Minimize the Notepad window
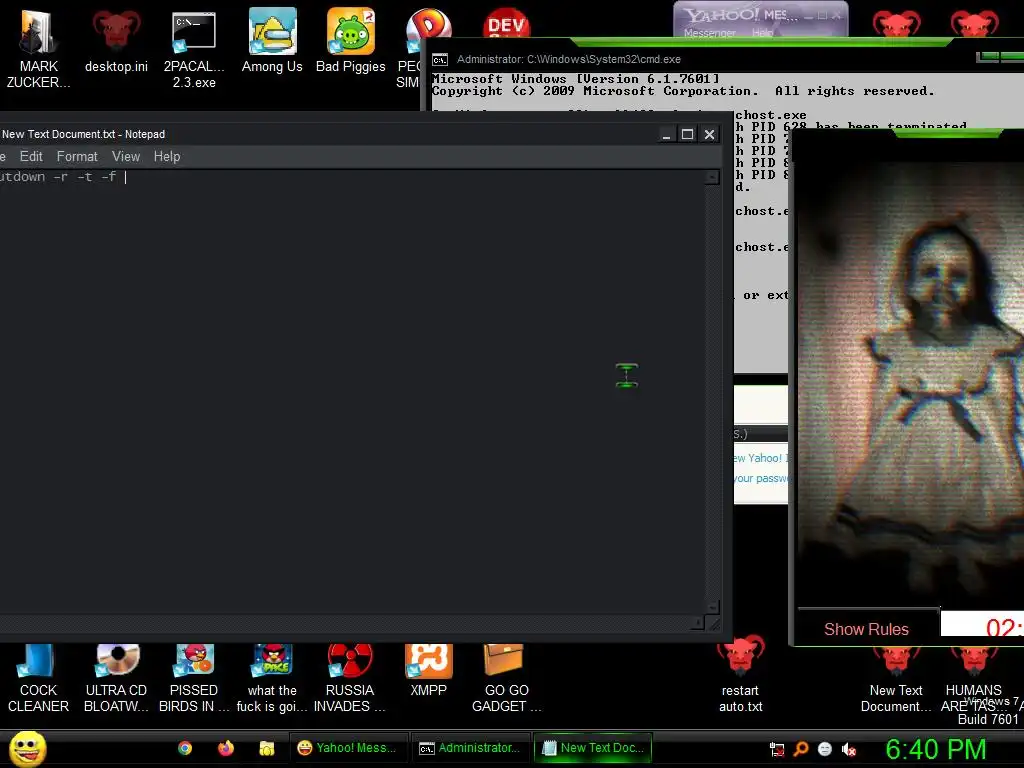This screenshot has width=1024, height=768. pyautogui.click(x=666, y=134)
